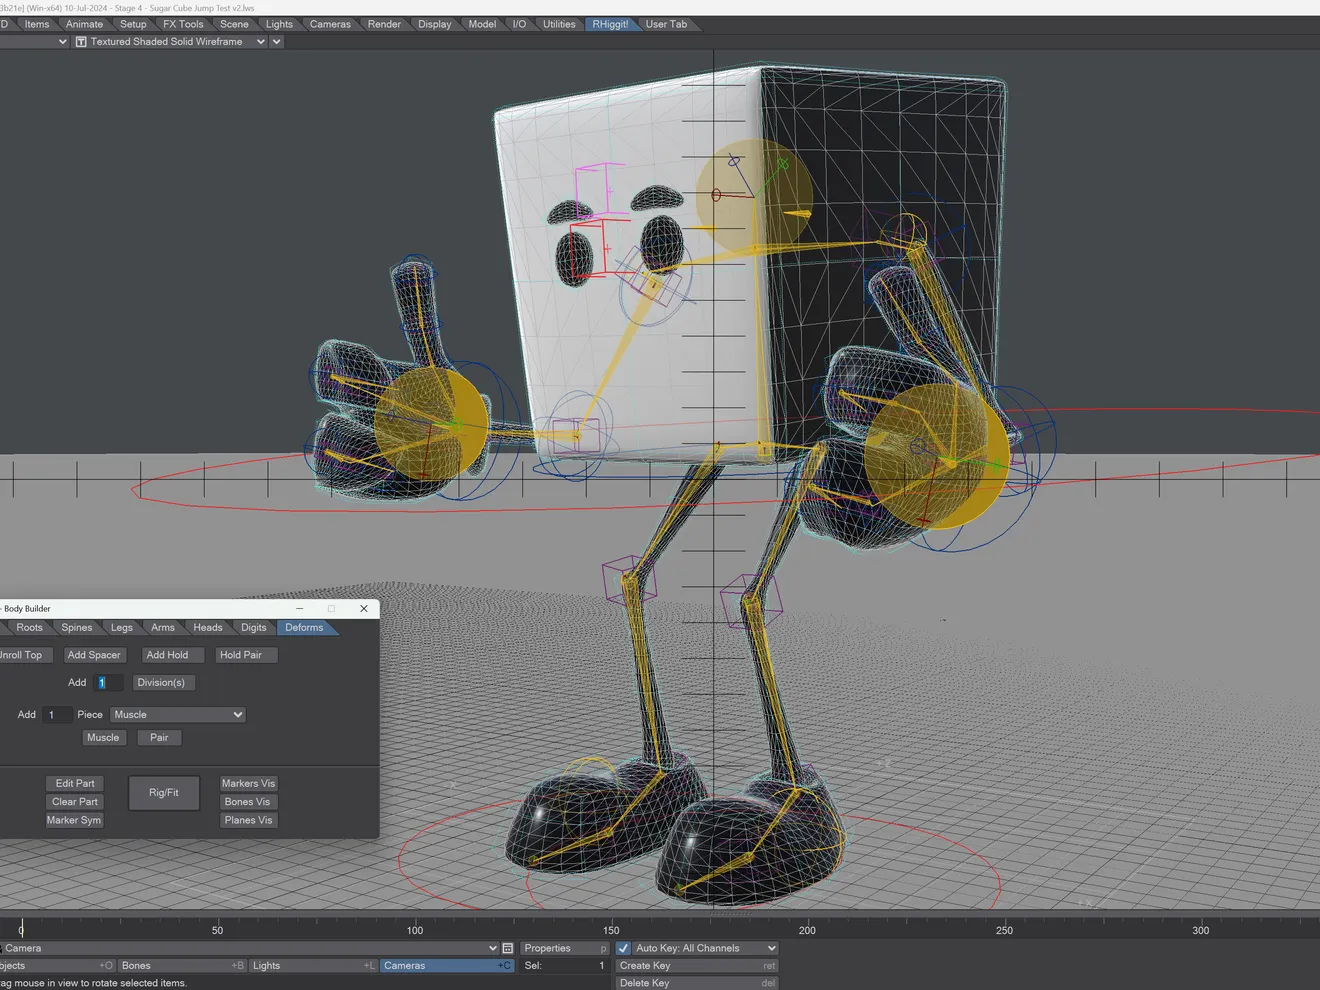Image resolution: width=1320 pixels, height=990 pixels.
Task: Toggle Bones Vis in Body Builder
Action: tap(247, 801)
